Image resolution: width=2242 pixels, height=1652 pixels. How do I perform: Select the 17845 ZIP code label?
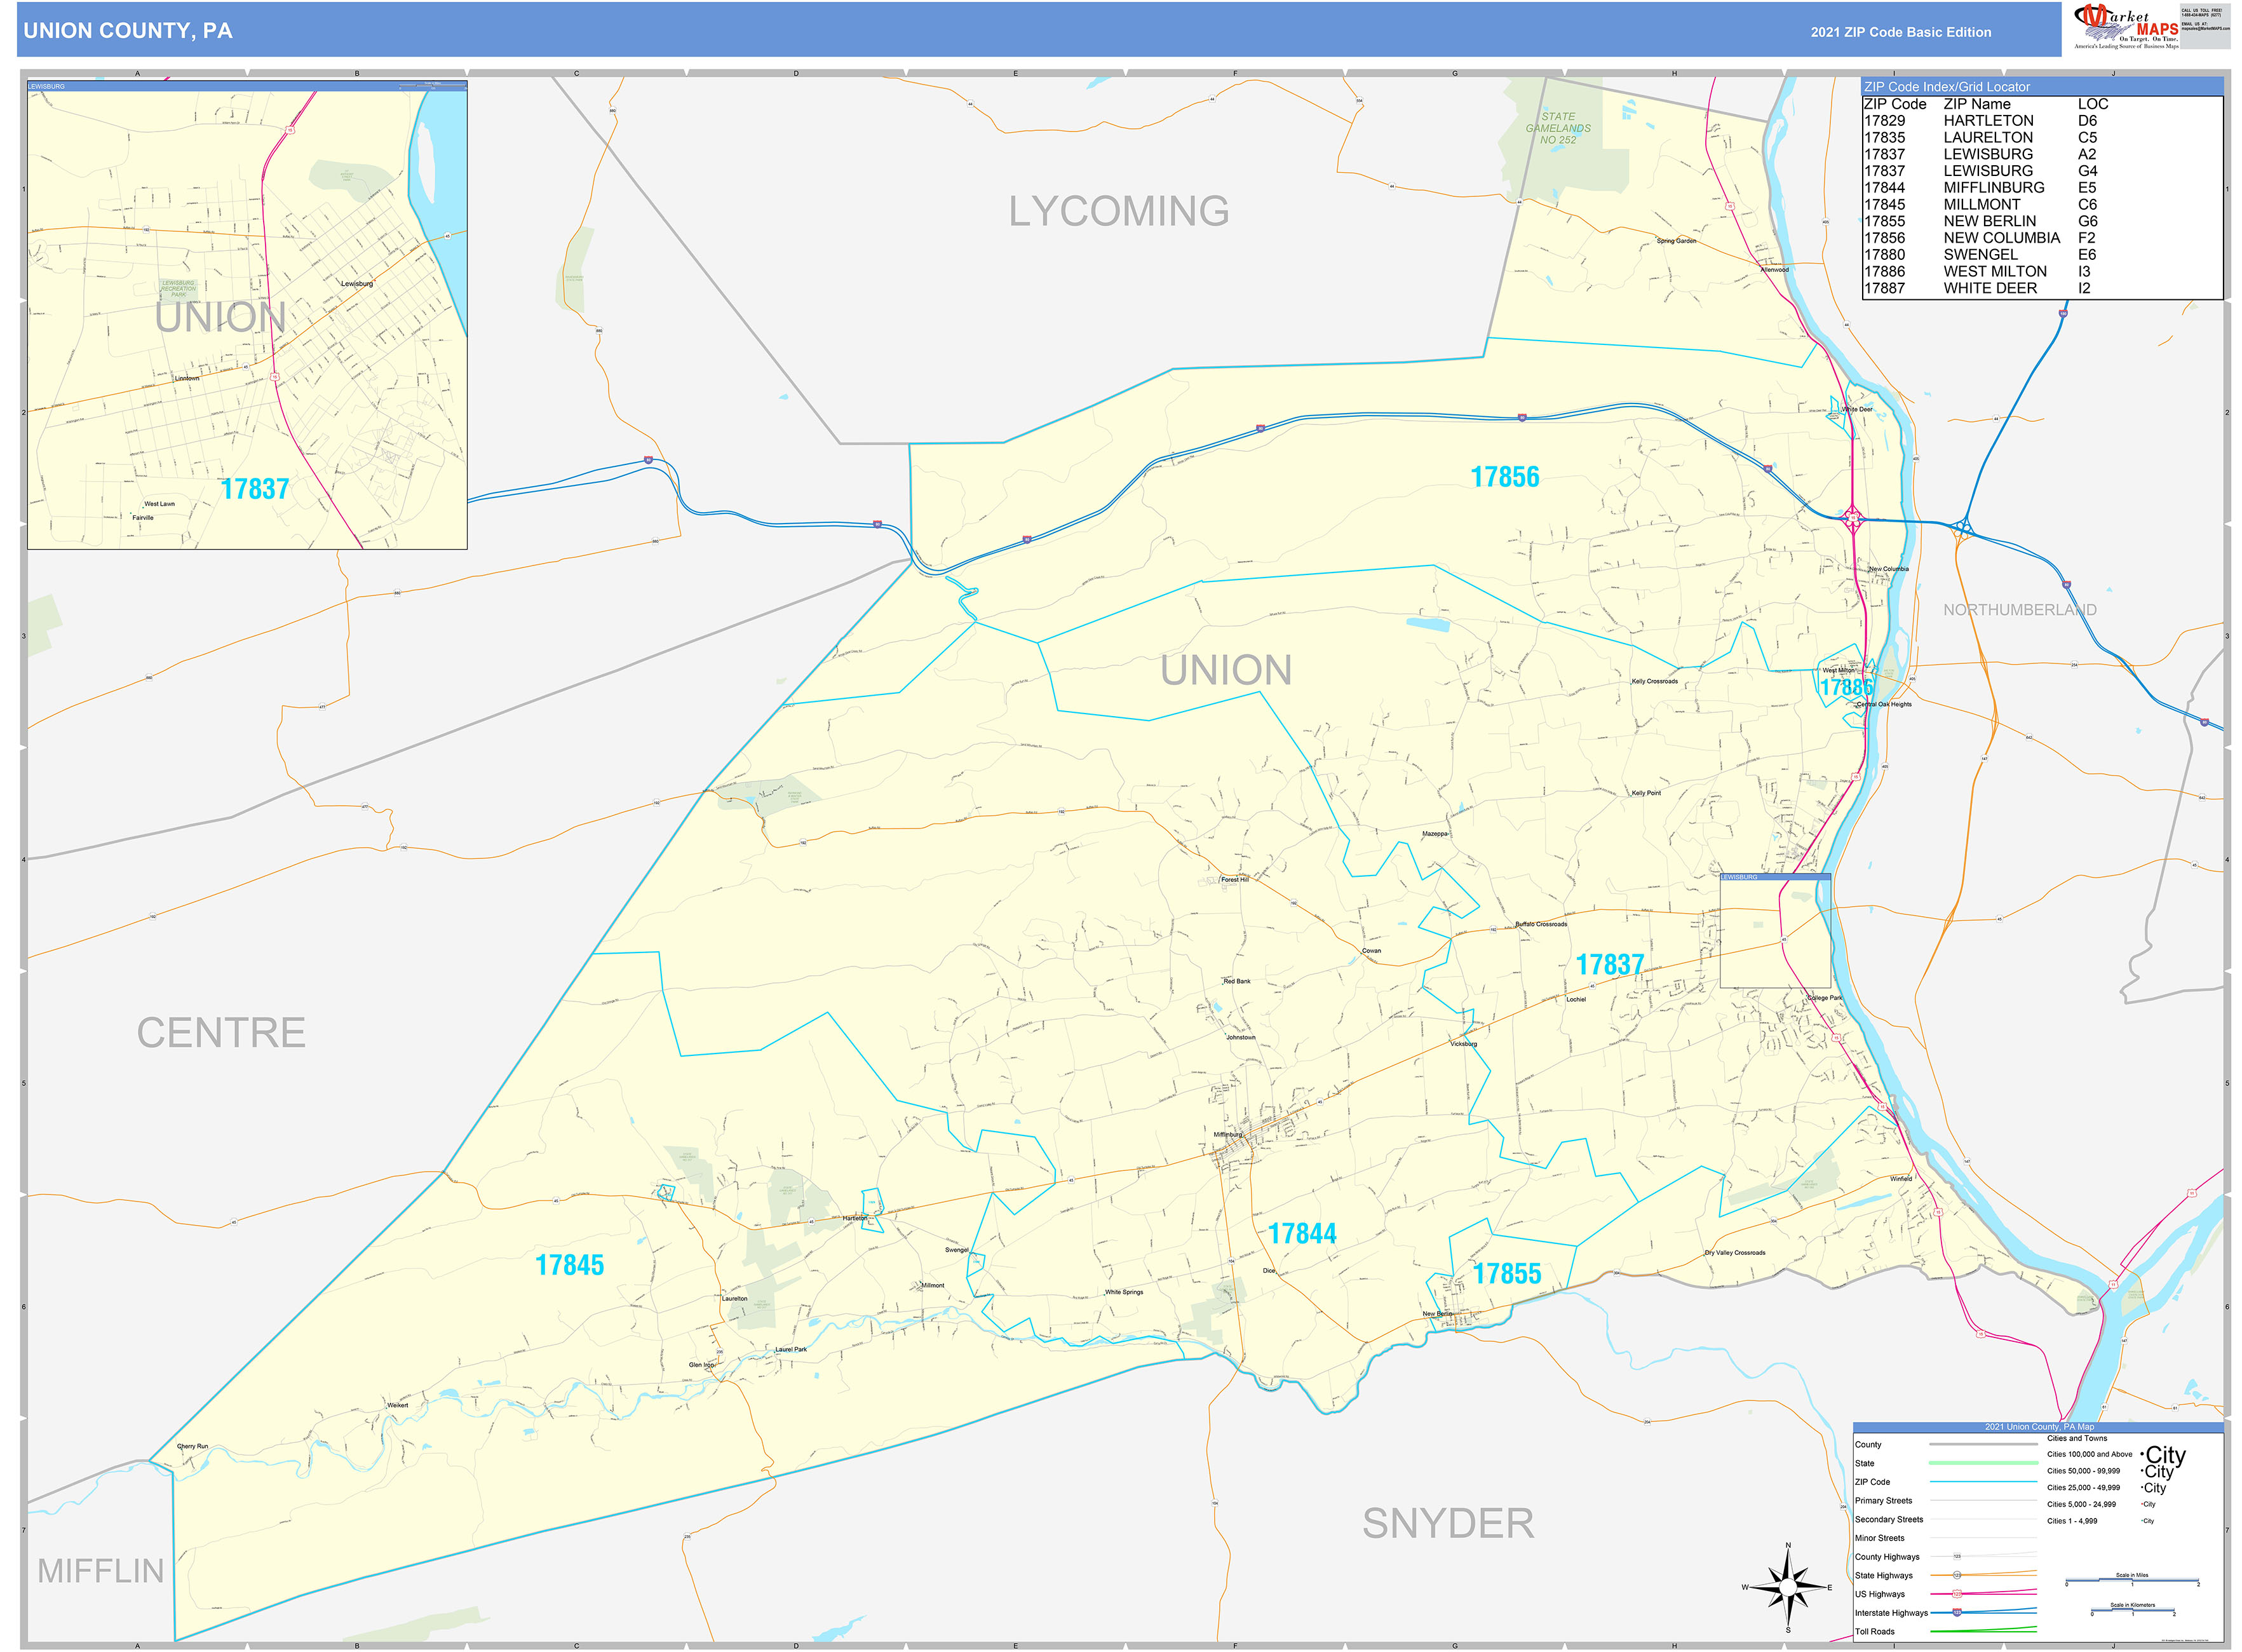tap(569, 1265)
